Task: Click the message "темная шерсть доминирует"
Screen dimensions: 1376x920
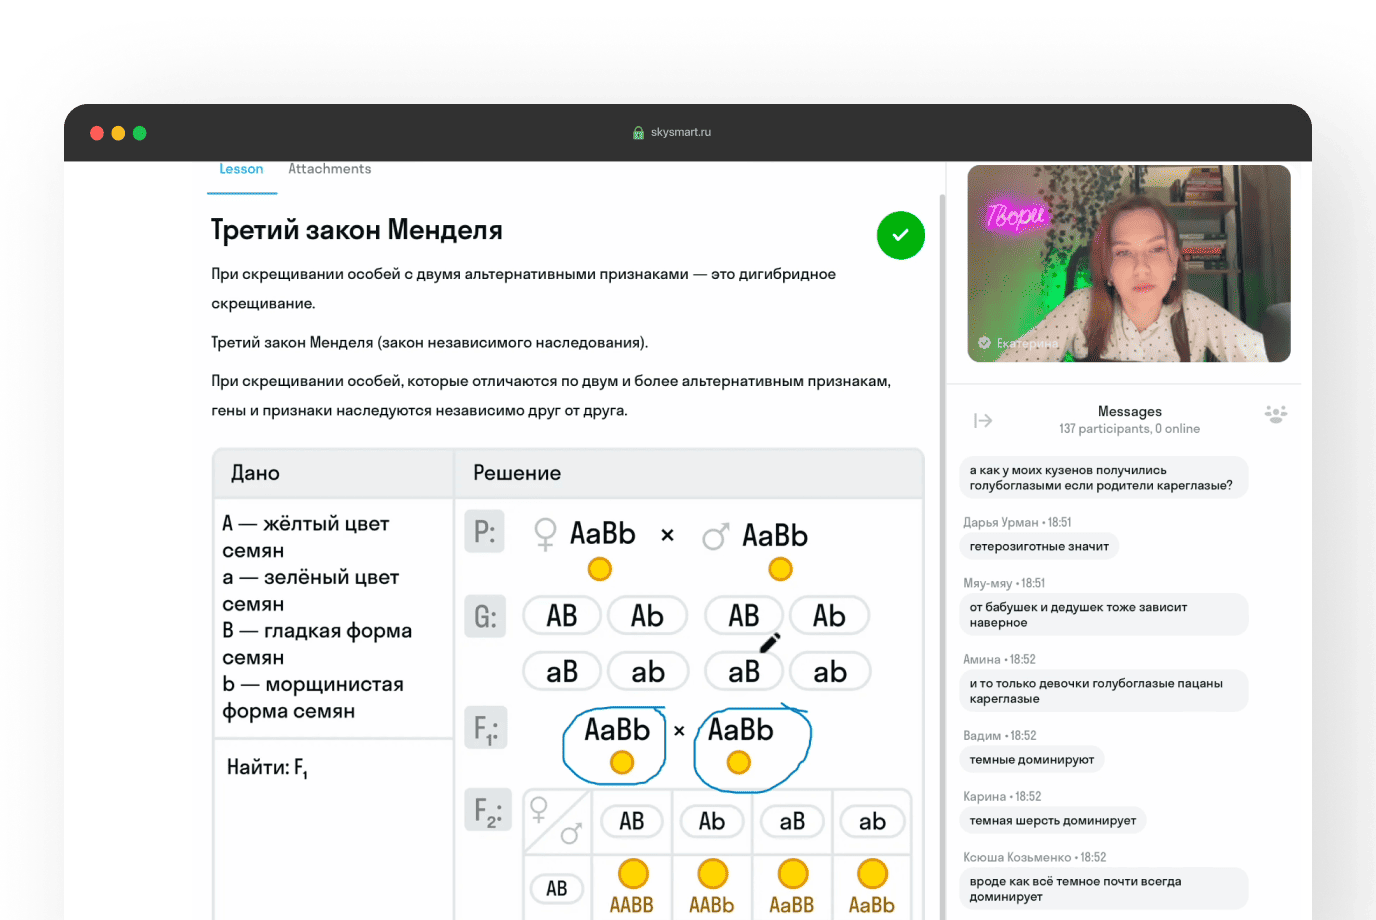Action: [1053, 821]
